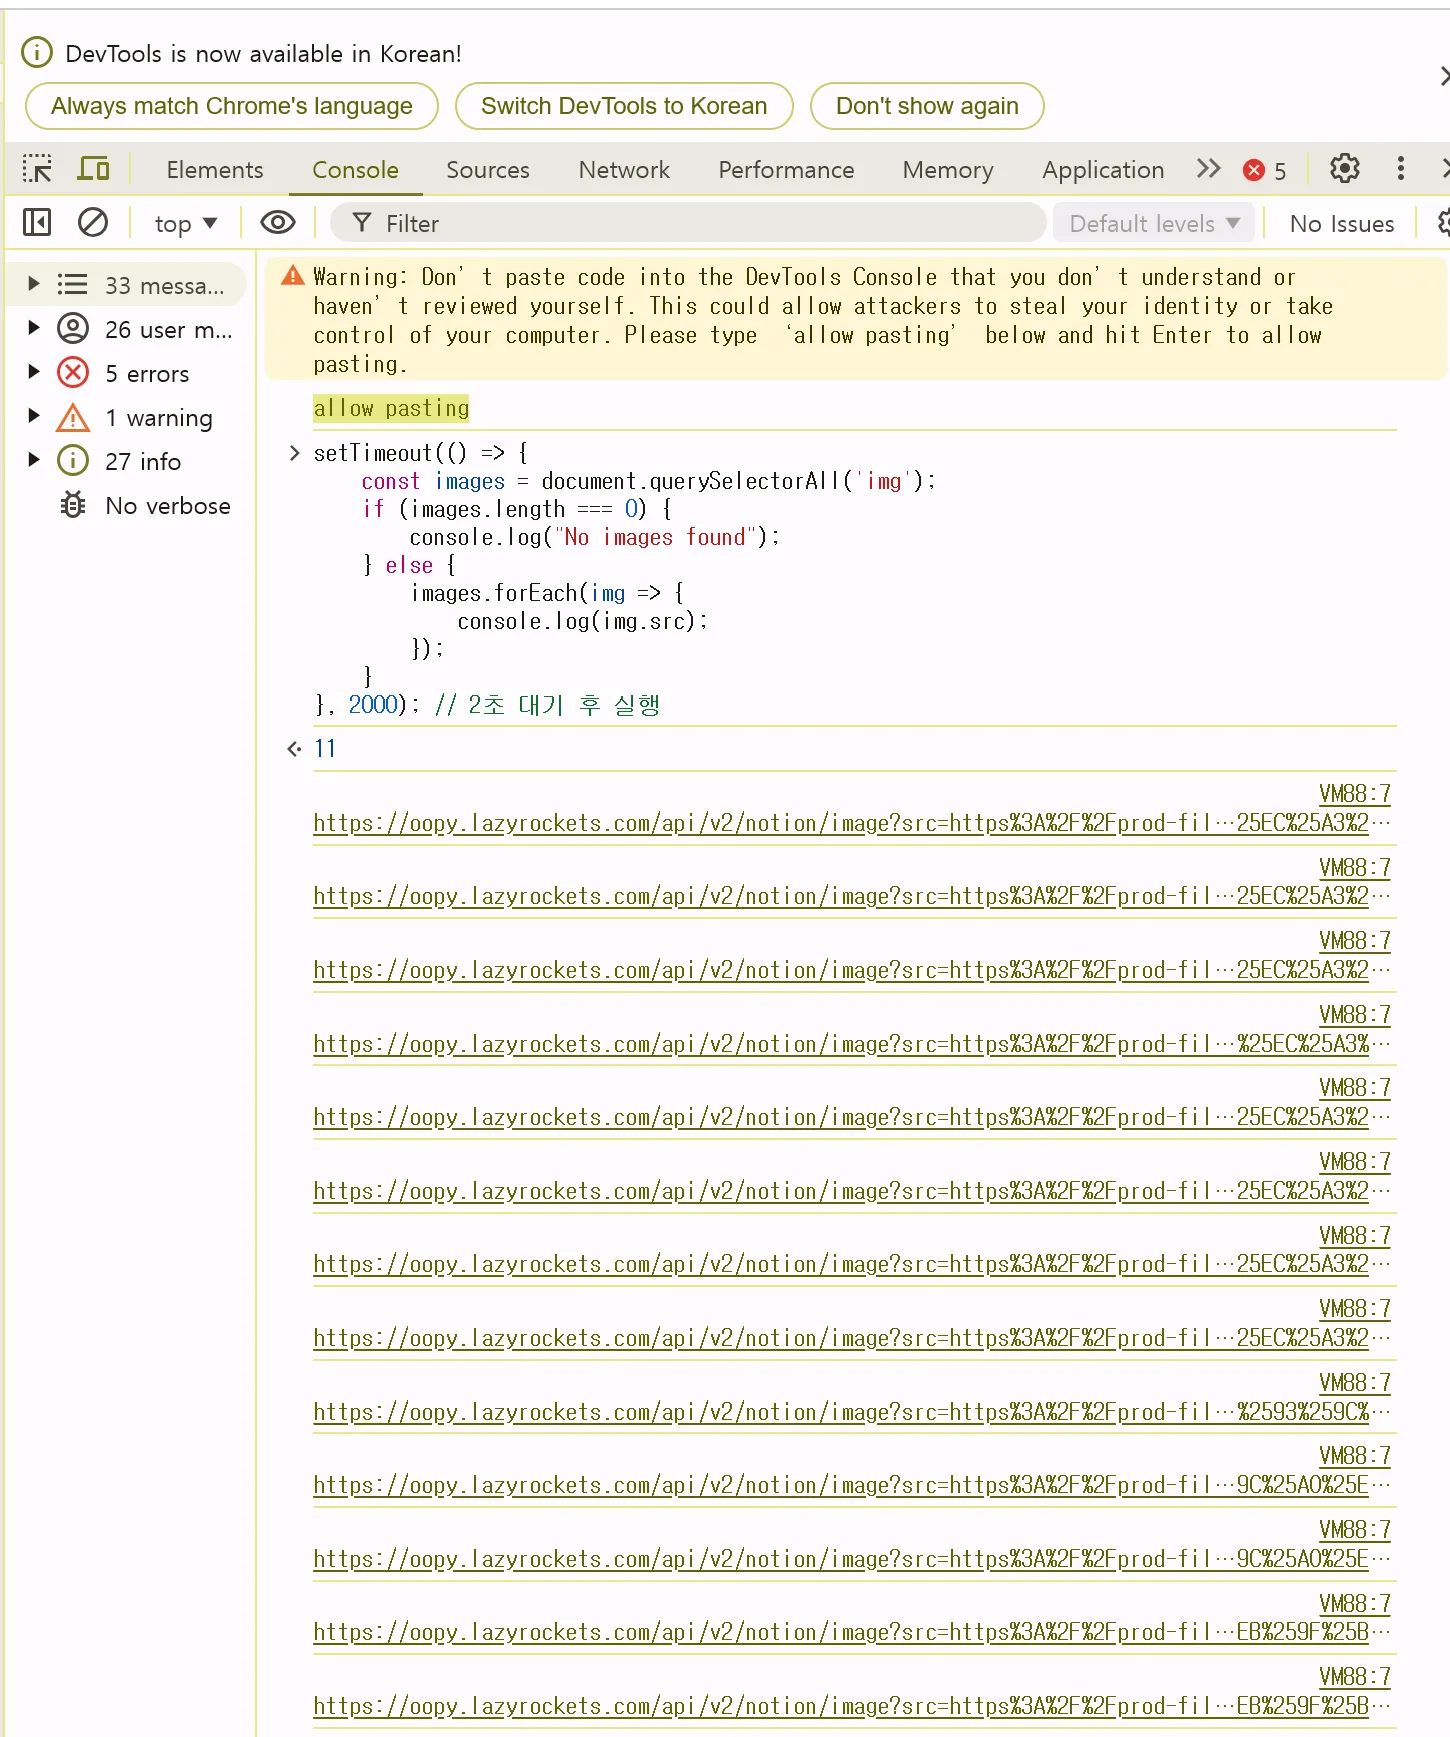Show more tabs with double chevron
The height and width of the screenshot is (1737, 1450).
click(1208, 169)
